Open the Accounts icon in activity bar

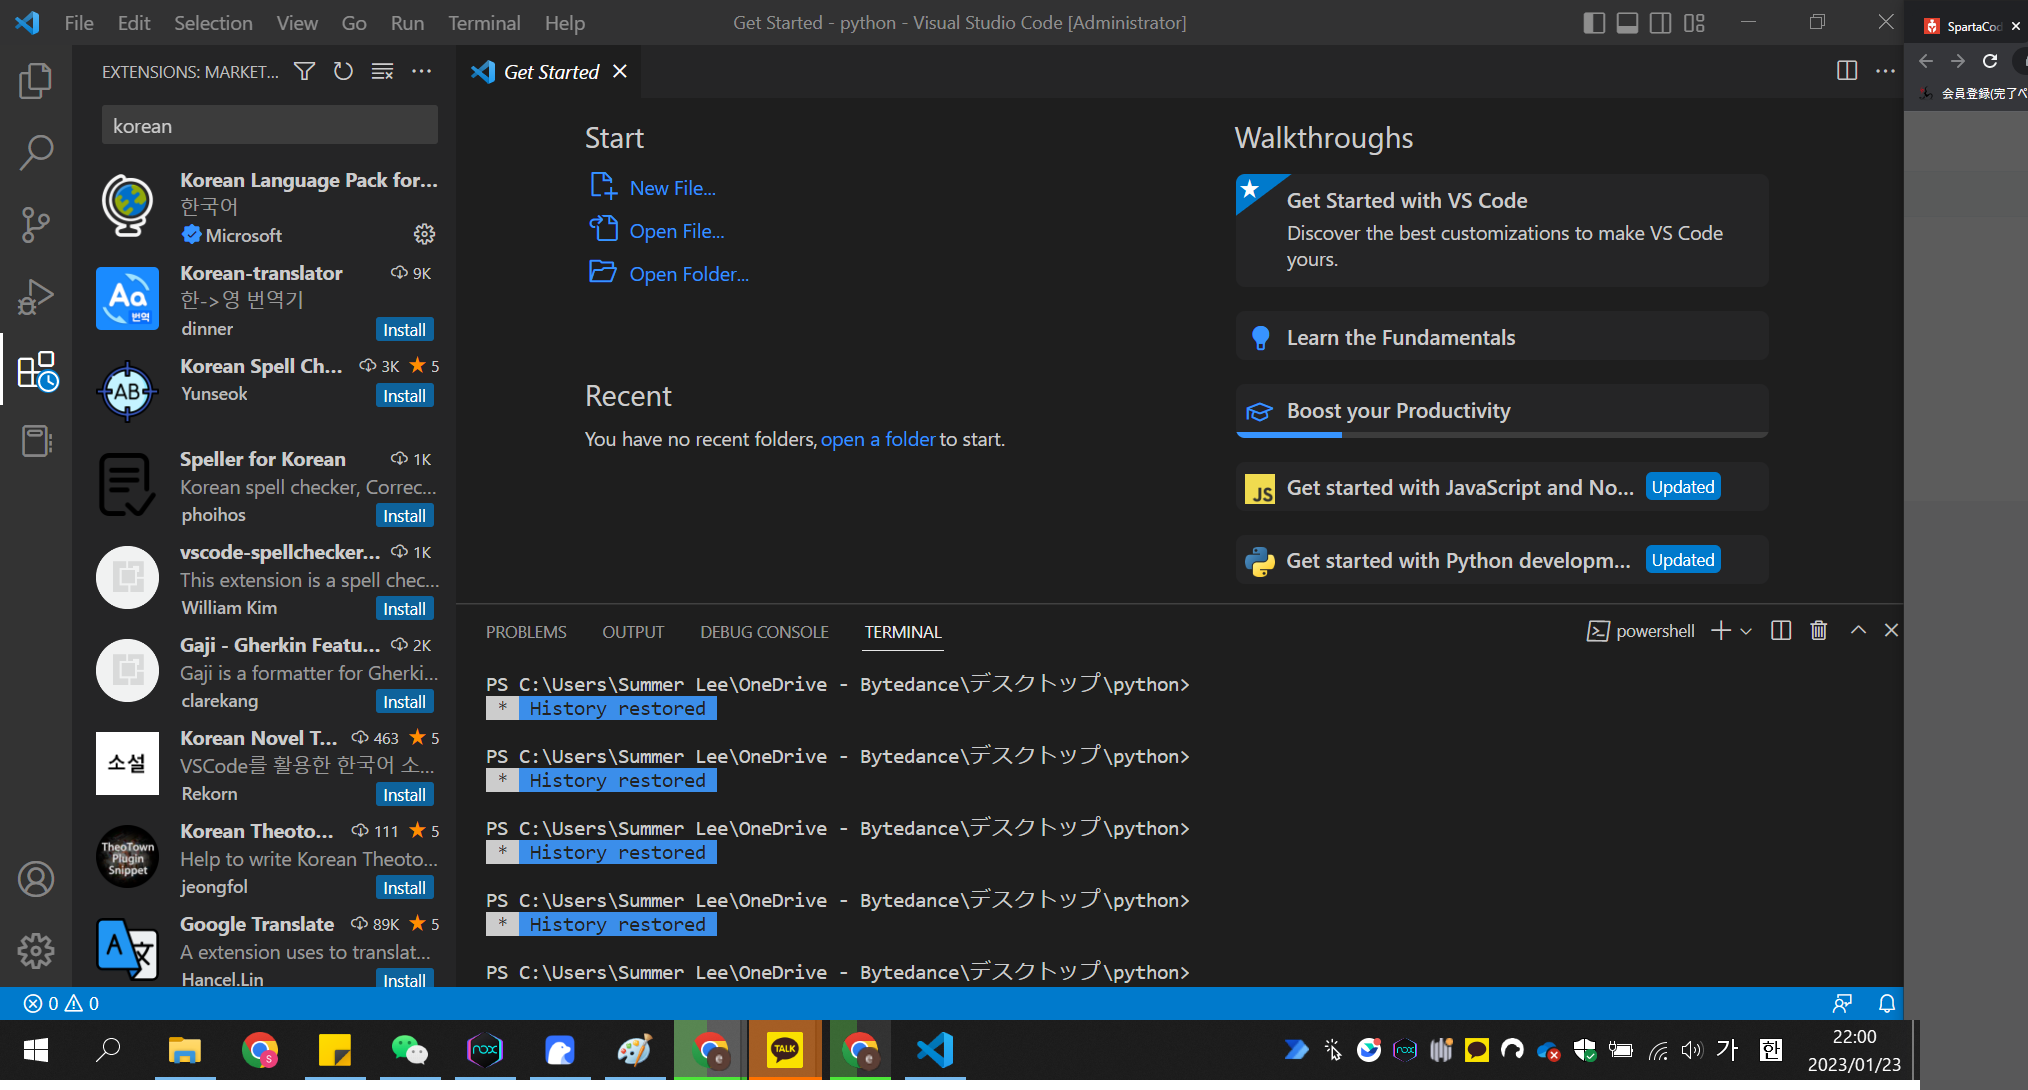[x=36, y=879]
